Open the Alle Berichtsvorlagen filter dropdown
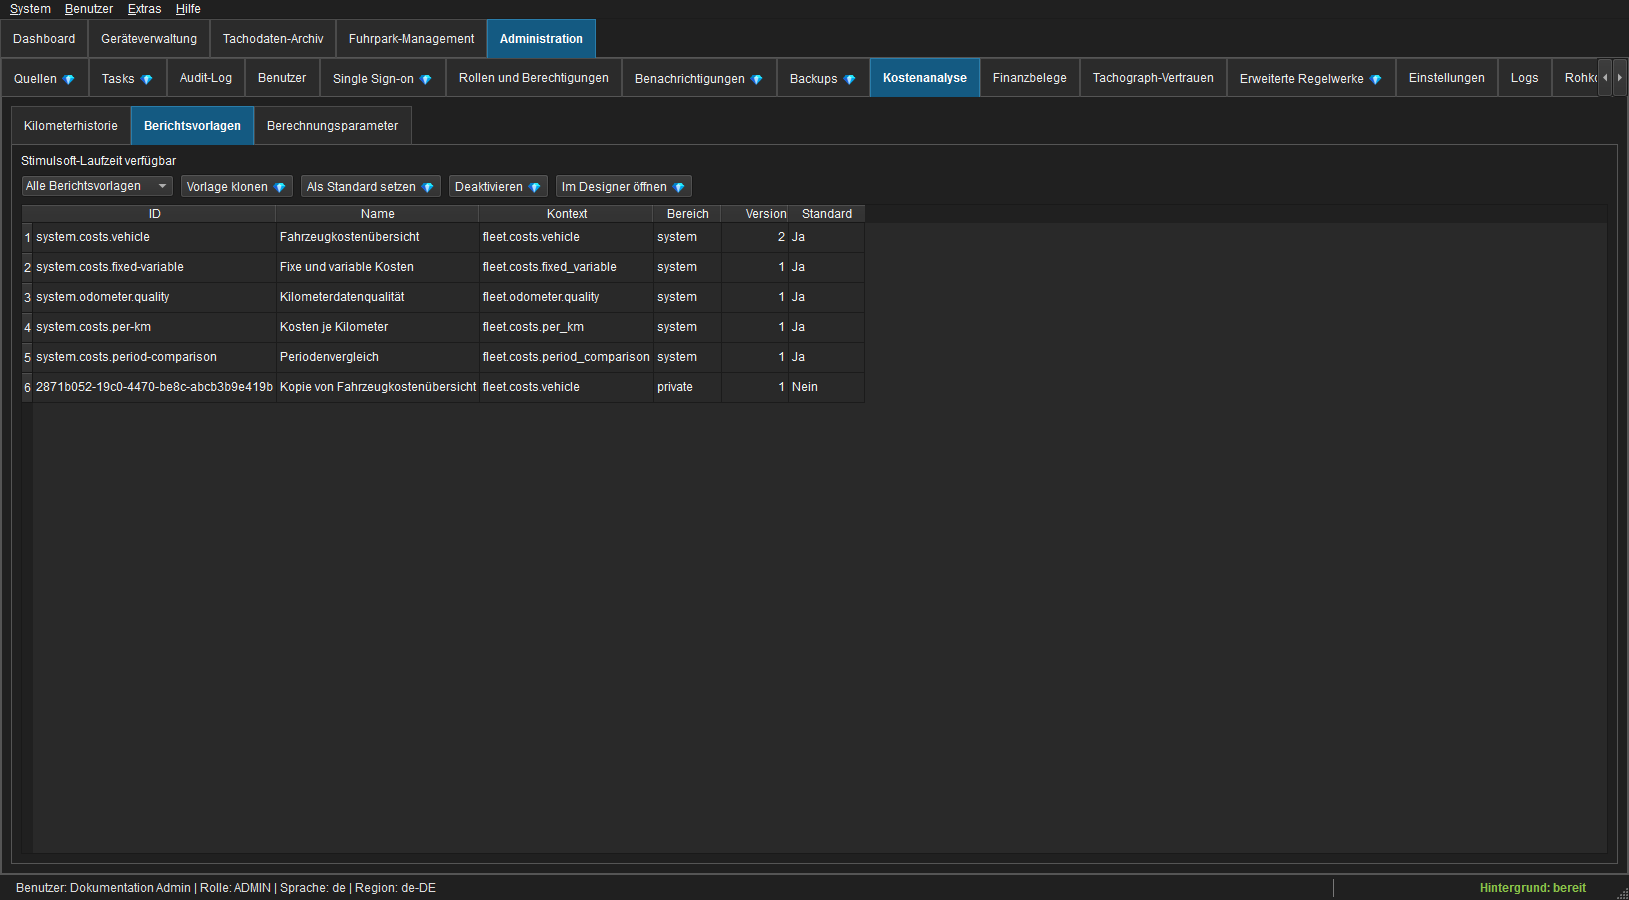Viewport: 1629px width, 900px height. pos(97,186)
